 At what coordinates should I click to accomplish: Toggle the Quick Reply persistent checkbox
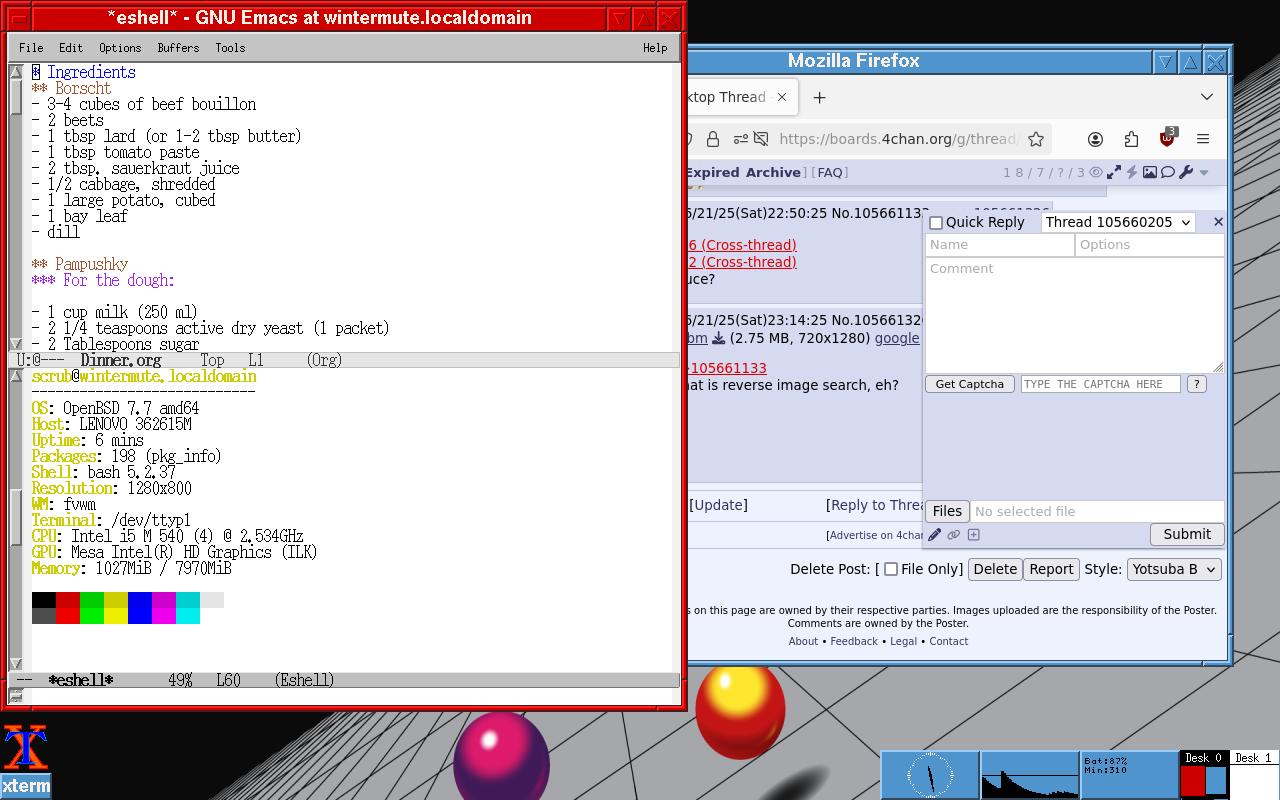coord(936,223)
